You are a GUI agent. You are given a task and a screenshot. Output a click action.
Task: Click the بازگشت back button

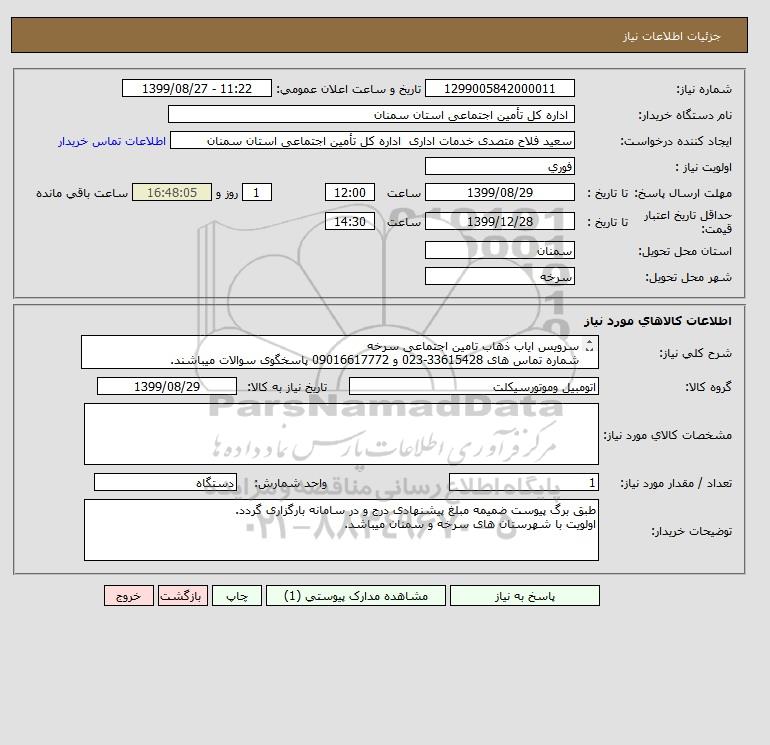tap(183, 596)
